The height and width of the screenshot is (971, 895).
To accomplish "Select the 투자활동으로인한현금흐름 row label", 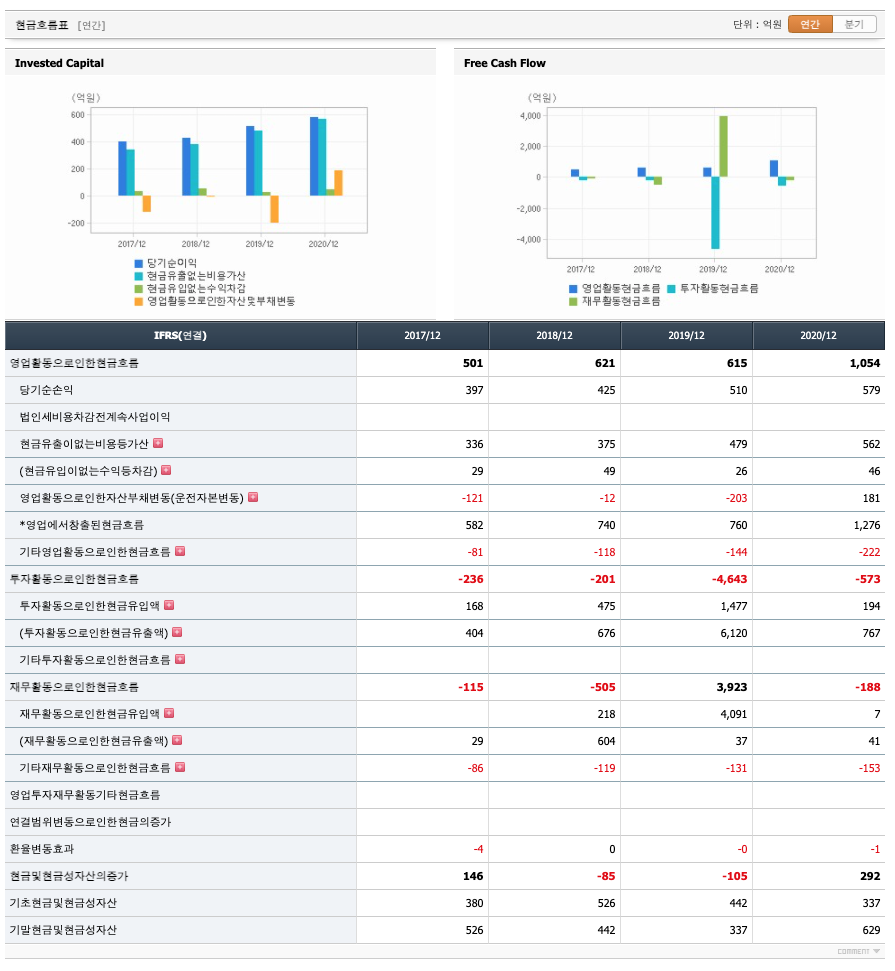I will click(74, 579).
